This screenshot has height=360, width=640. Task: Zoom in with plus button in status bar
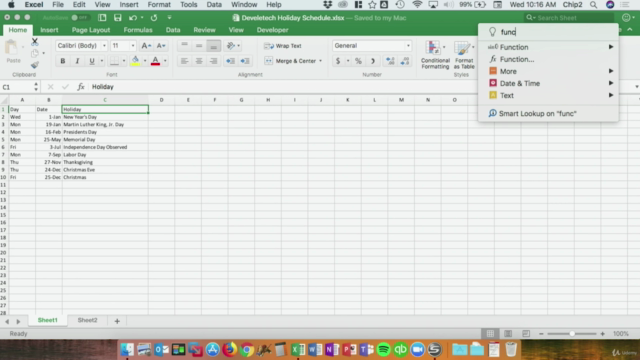pos(602,333)
